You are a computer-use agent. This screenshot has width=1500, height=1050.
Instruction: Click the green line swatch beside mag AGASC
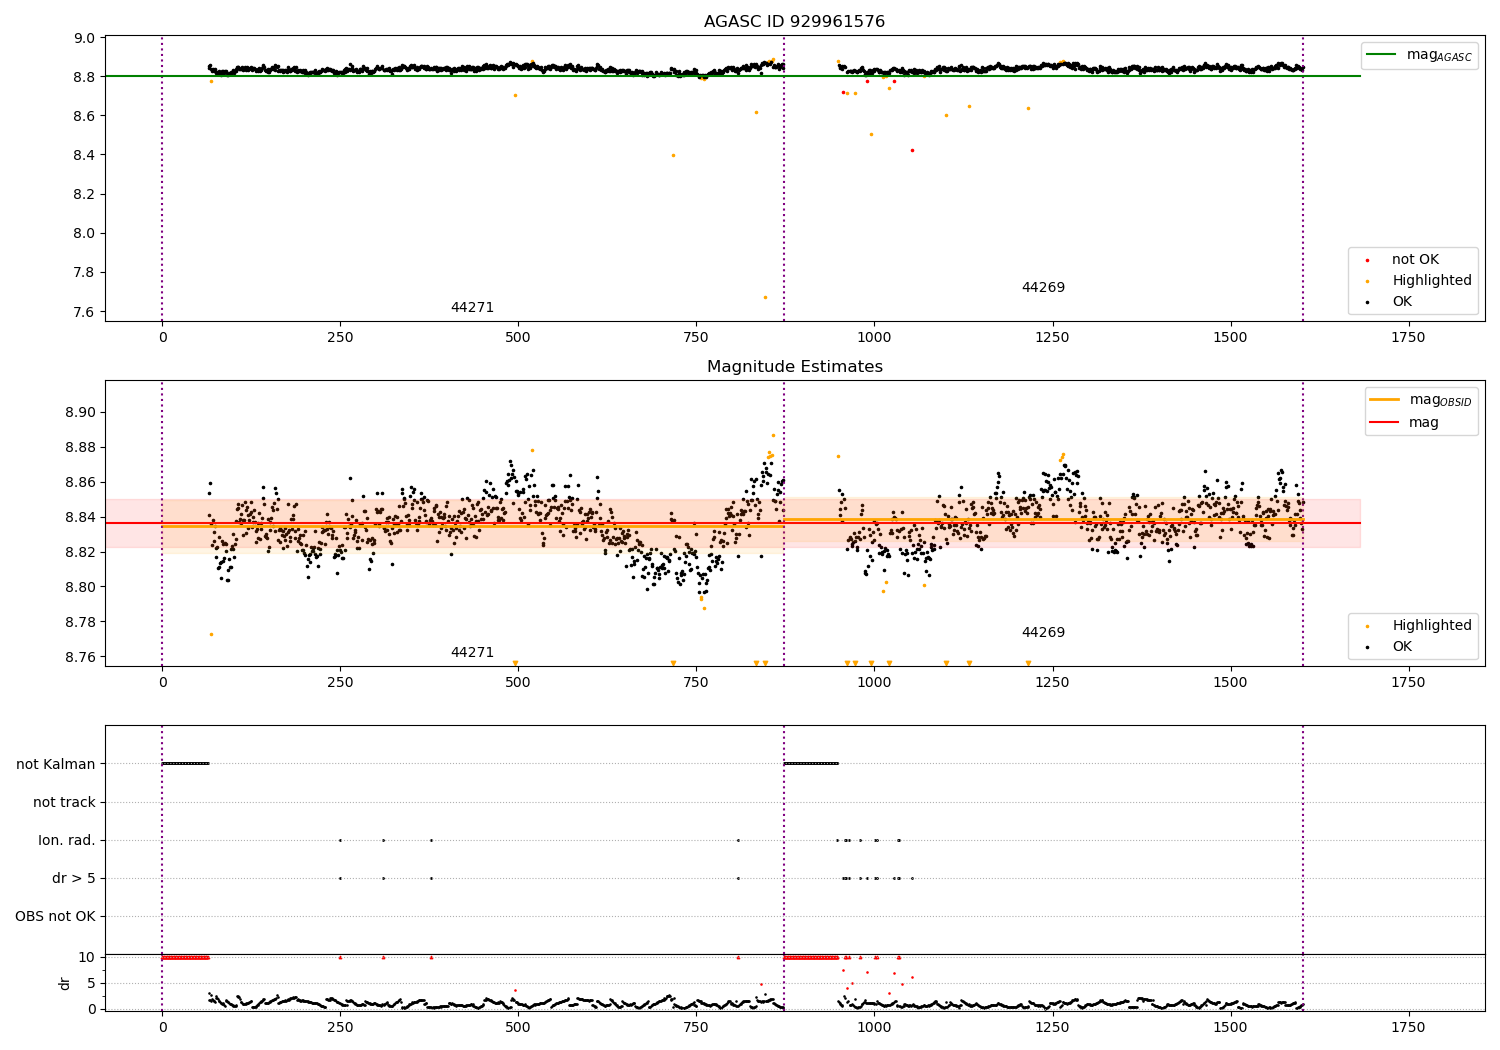click(1381, 54)
